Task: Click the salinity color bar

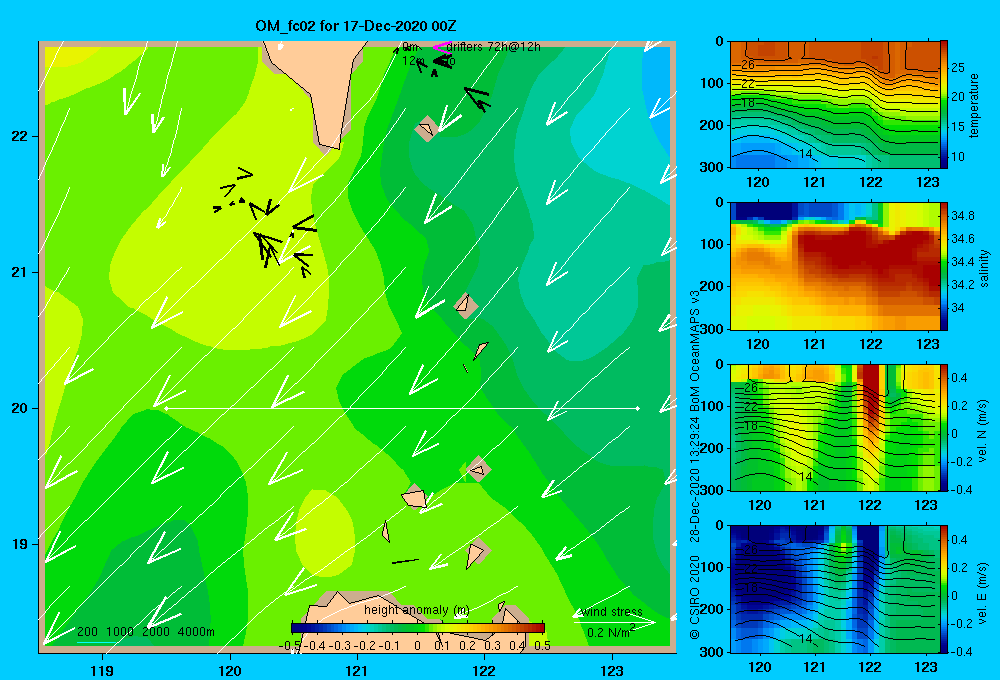Action: [x=944, y=266]
